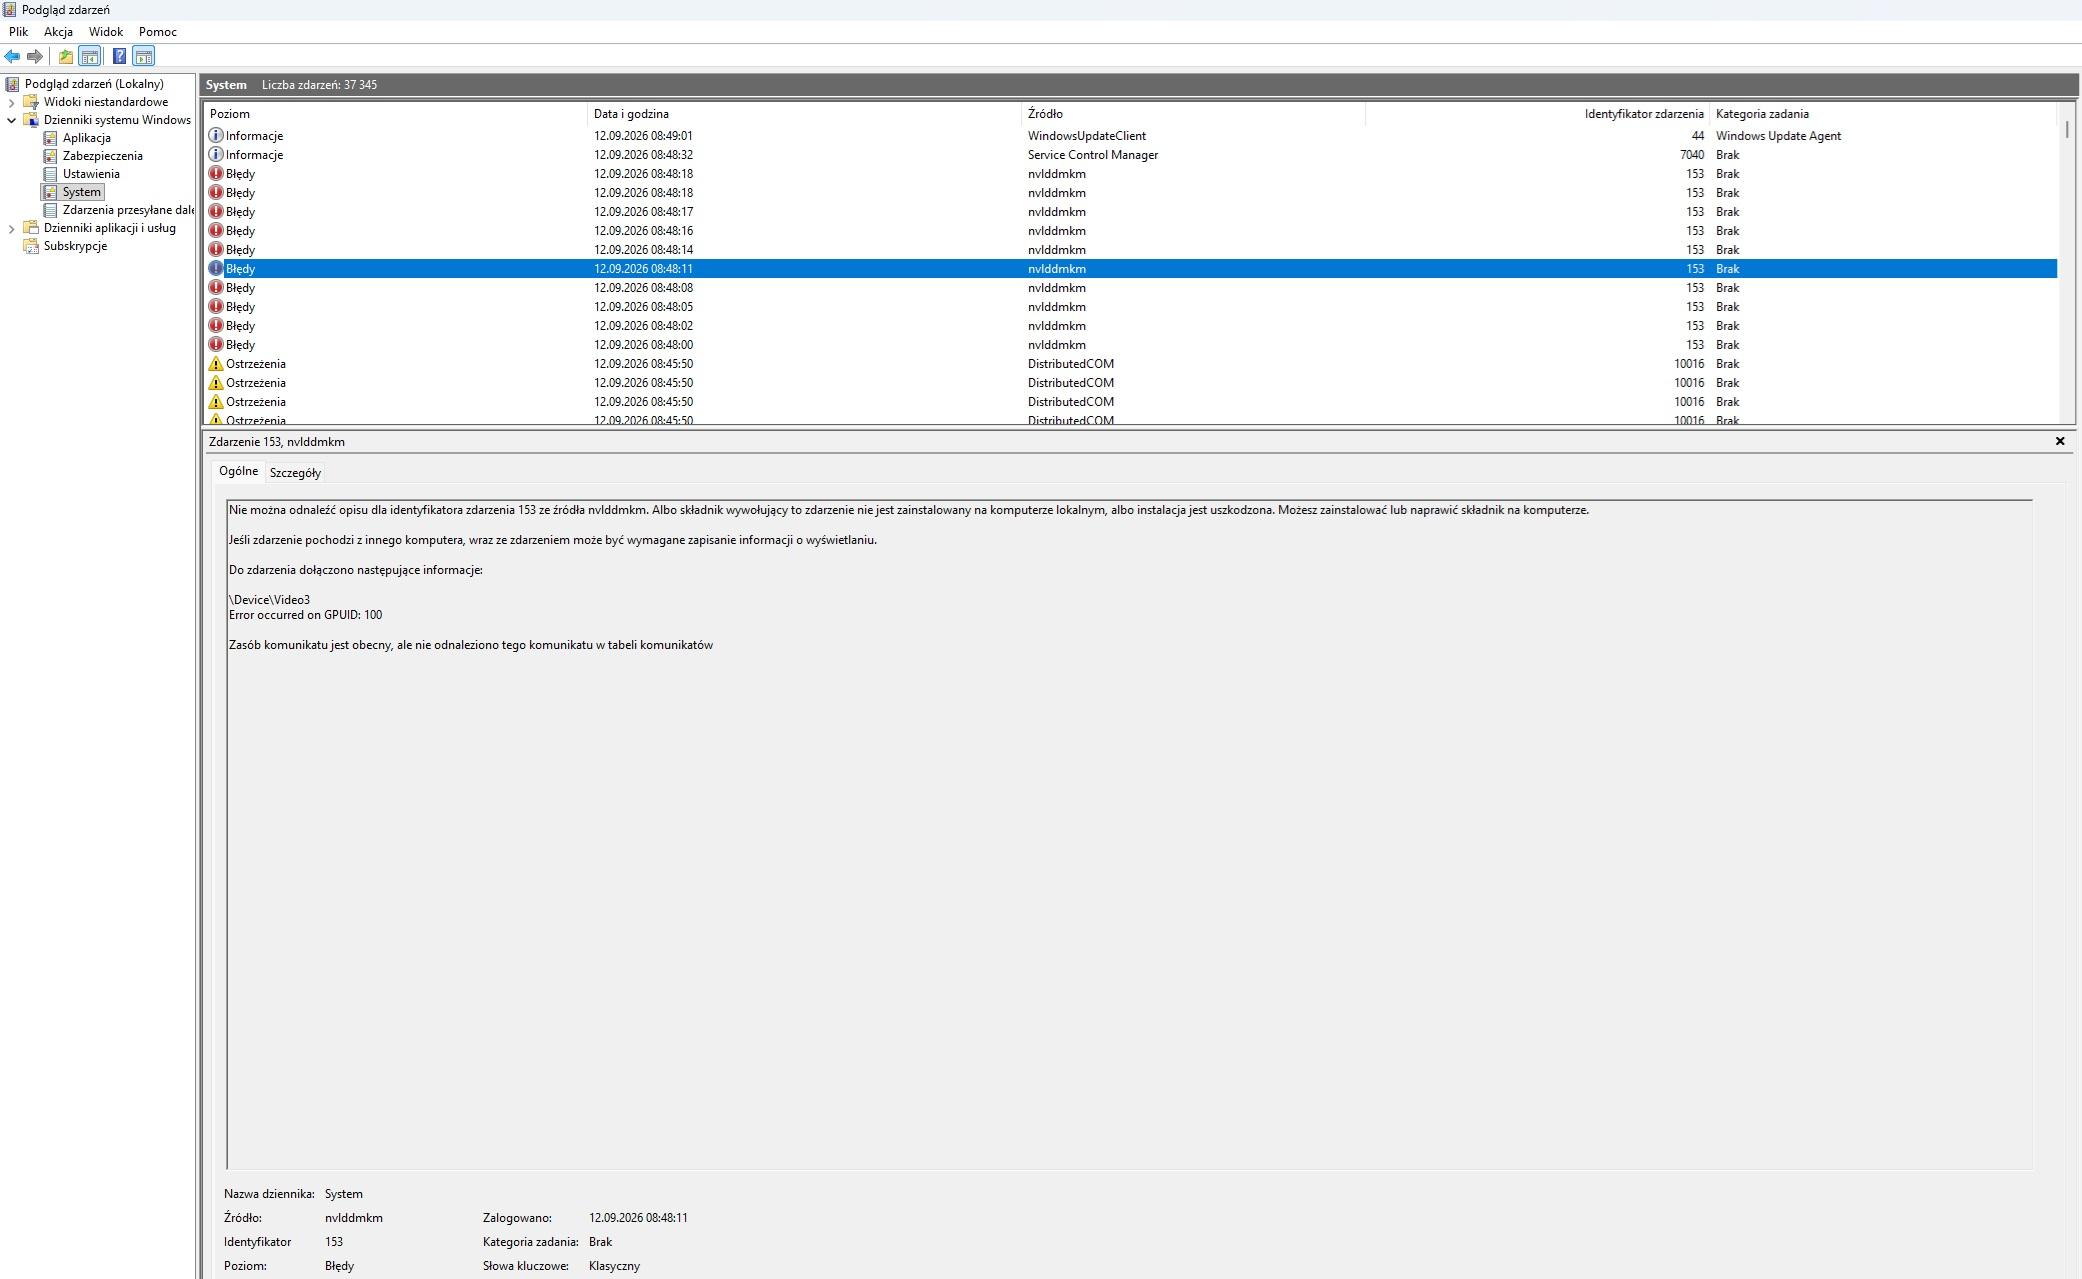Click the event list vertical scrollbar
The width and height of the screenshot is (2082, 1279).
coord(2067,262)
